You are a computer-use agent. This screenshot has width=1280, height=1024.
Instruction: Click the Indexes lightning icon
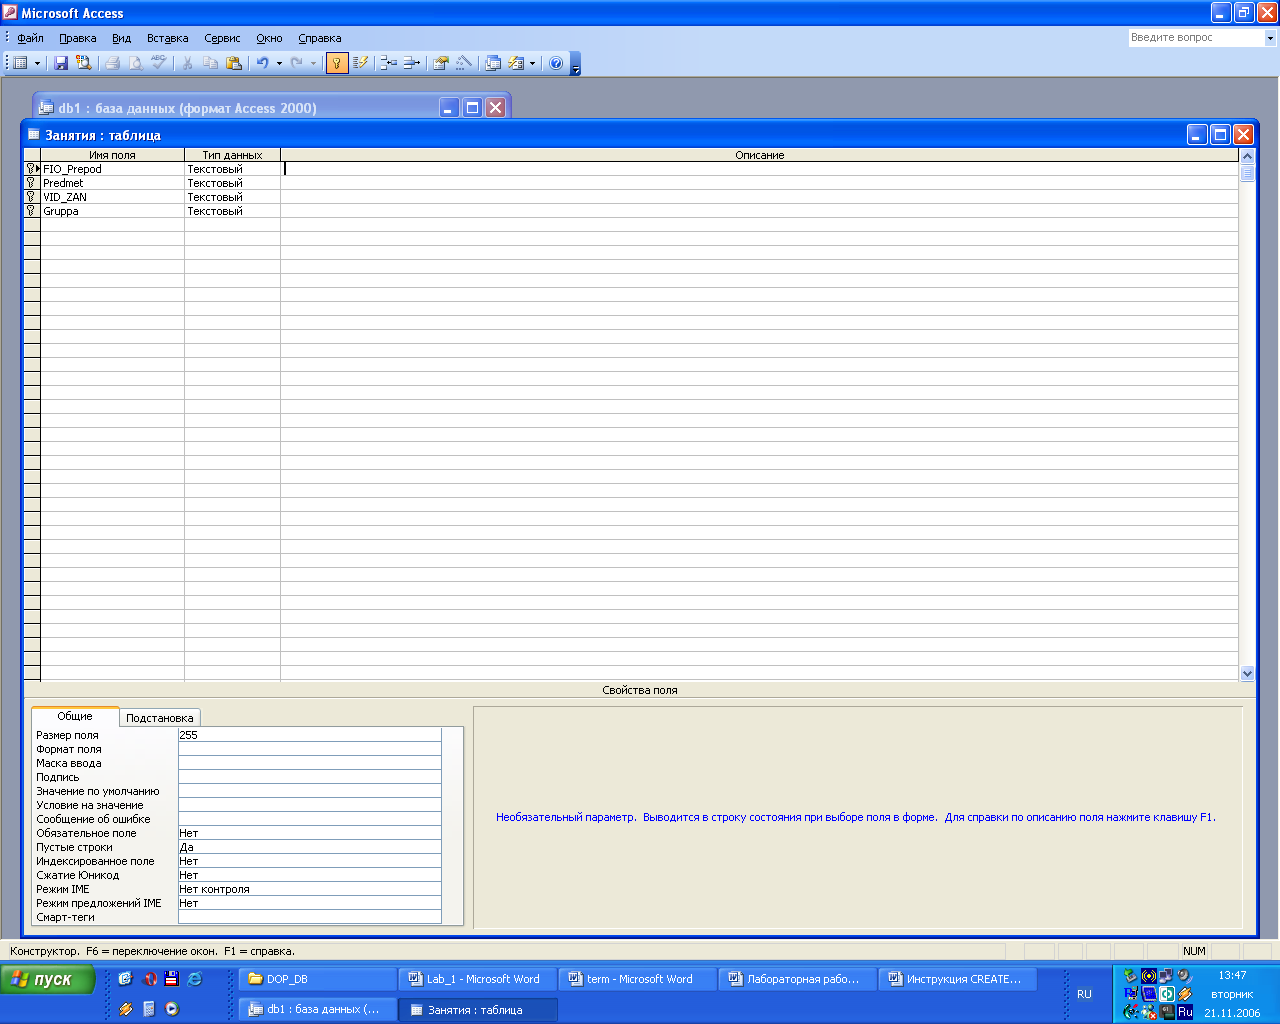(361, 63)
